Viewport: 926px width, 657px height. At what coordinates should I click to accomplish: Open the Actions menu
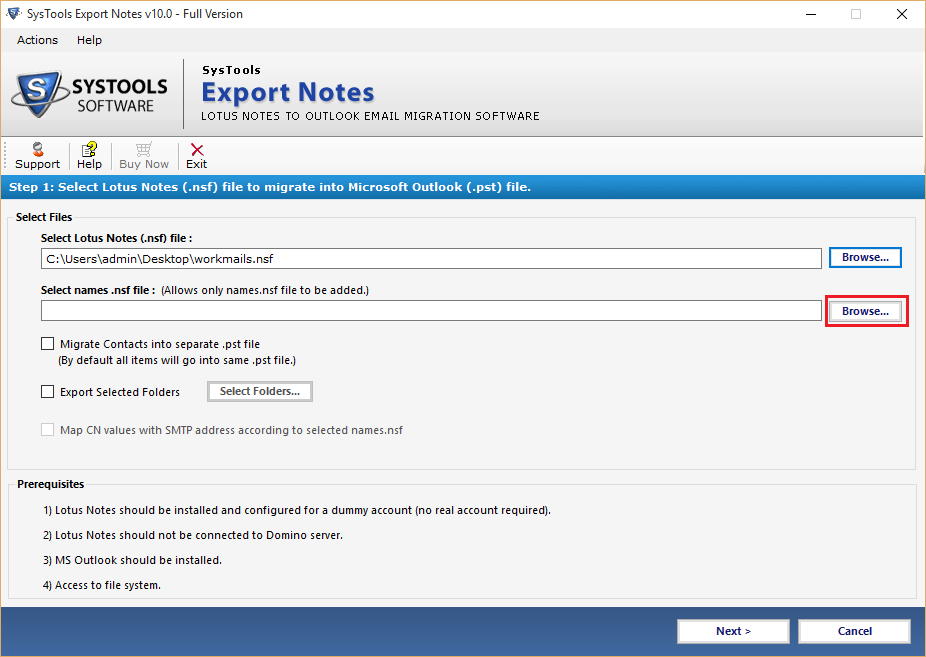point(37,40)
